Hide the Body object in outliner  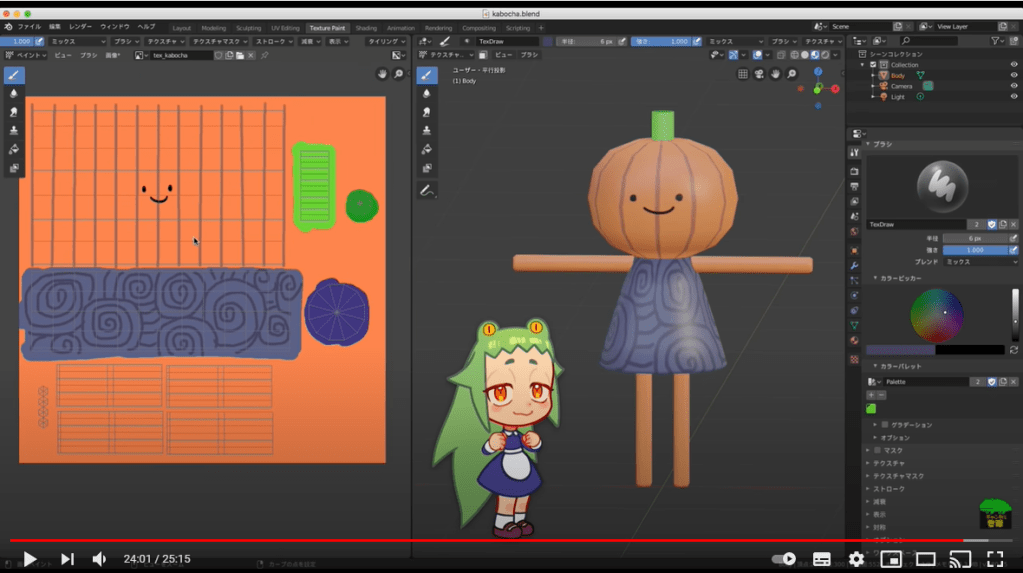click(x=1014, y=75)
